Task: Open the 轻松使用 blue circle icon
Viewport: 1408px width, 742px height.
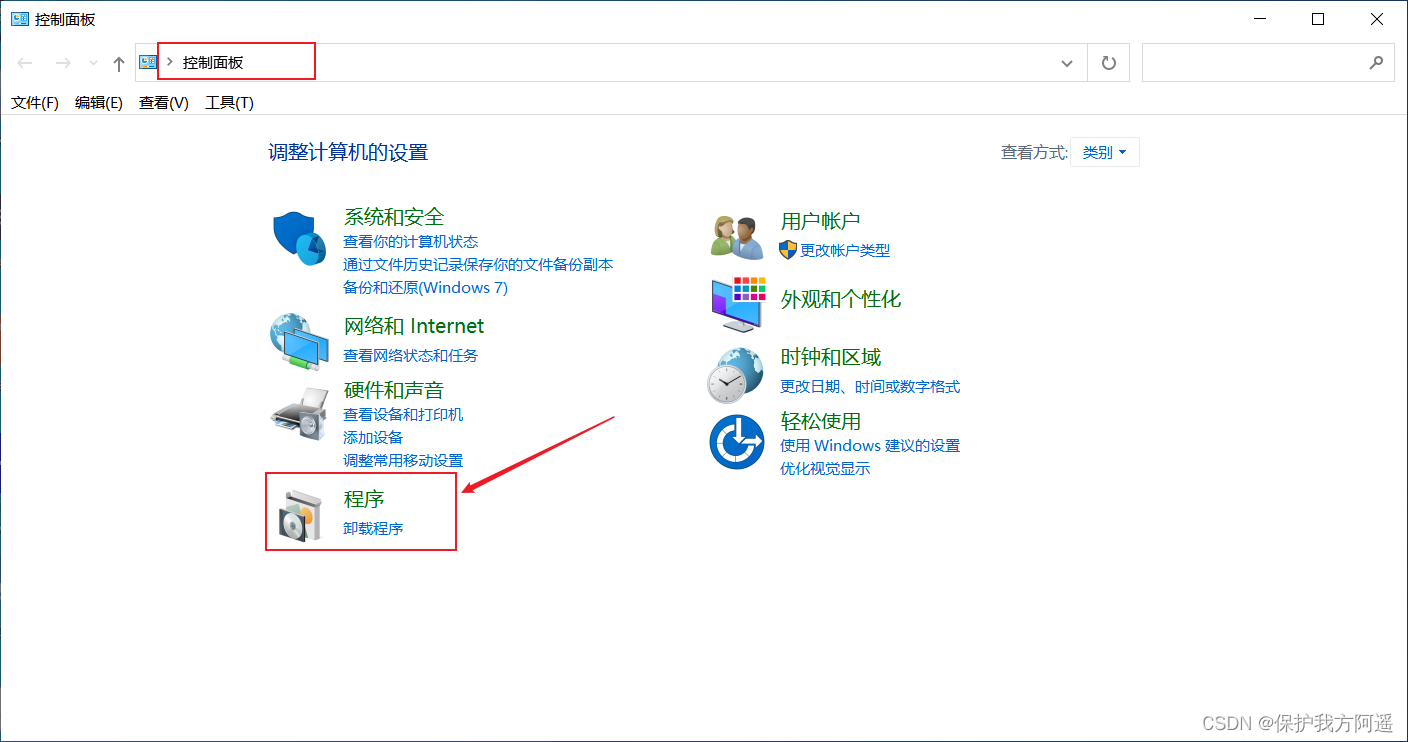Action: 737,441
